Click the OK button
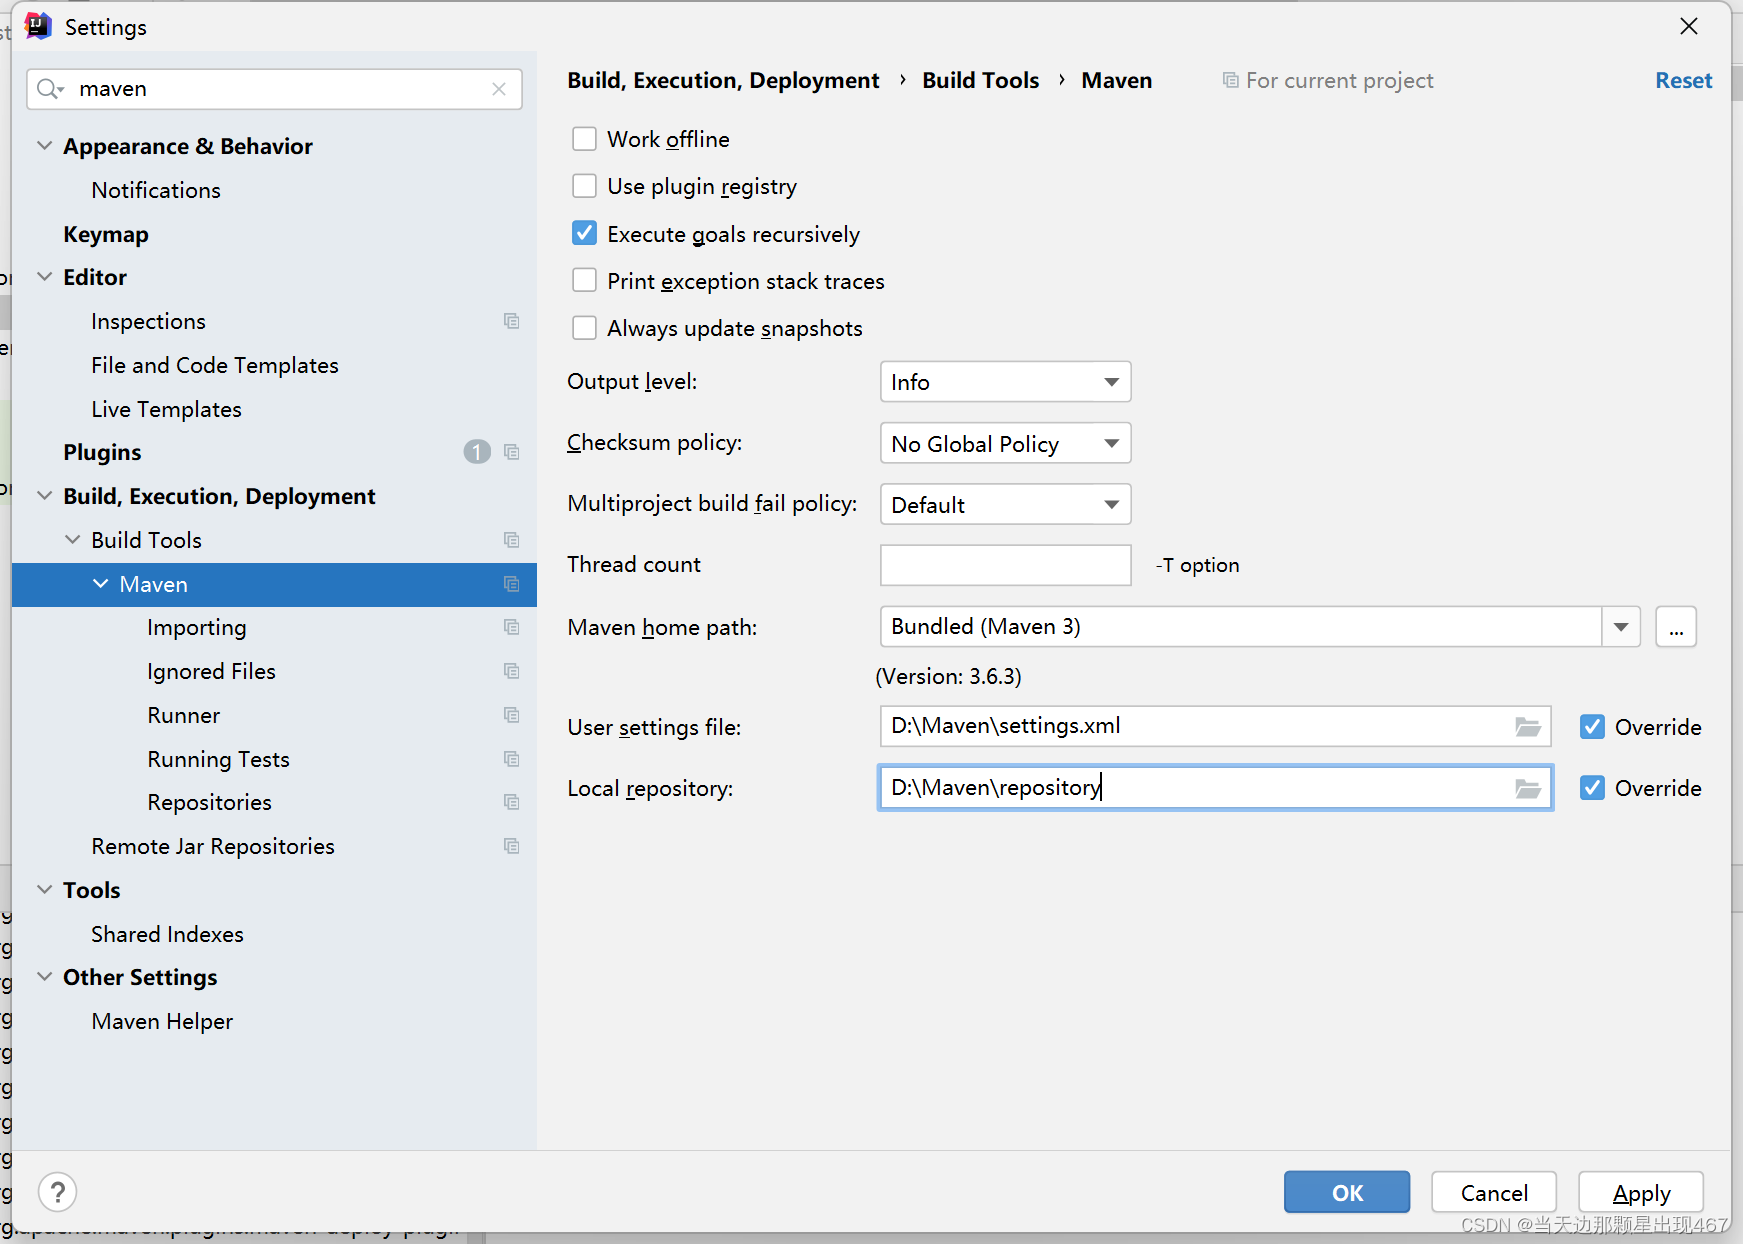Viewport: 1743px width, 1244px height. pos(1347,1192)
